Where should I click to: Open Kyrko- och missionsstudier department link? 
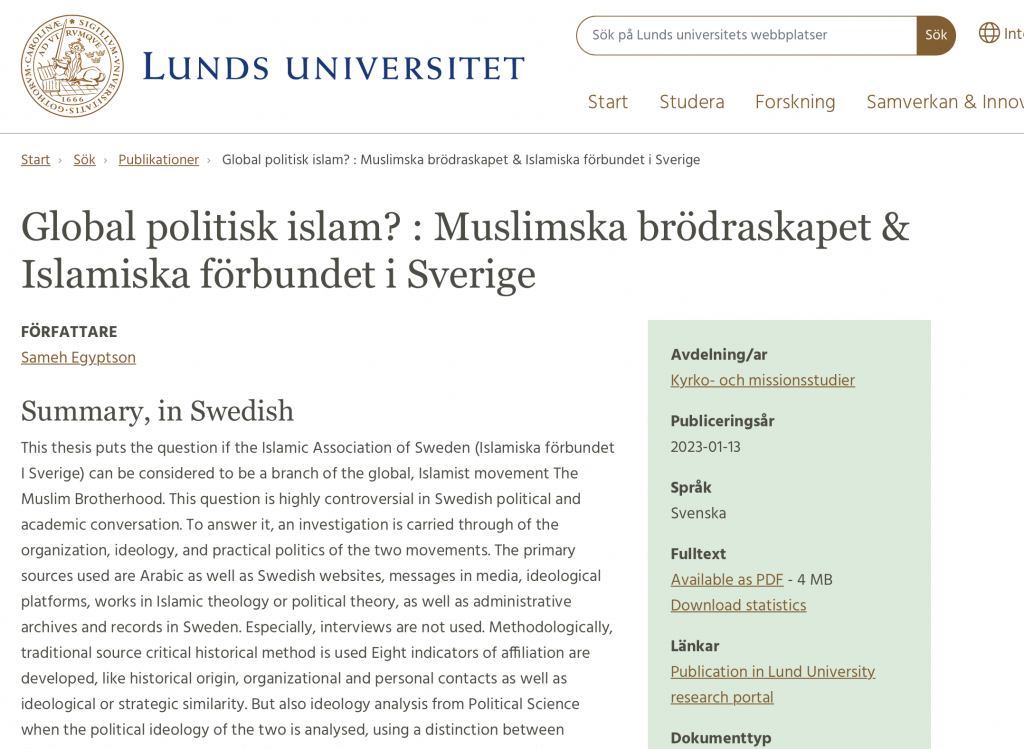coord(762,380)
